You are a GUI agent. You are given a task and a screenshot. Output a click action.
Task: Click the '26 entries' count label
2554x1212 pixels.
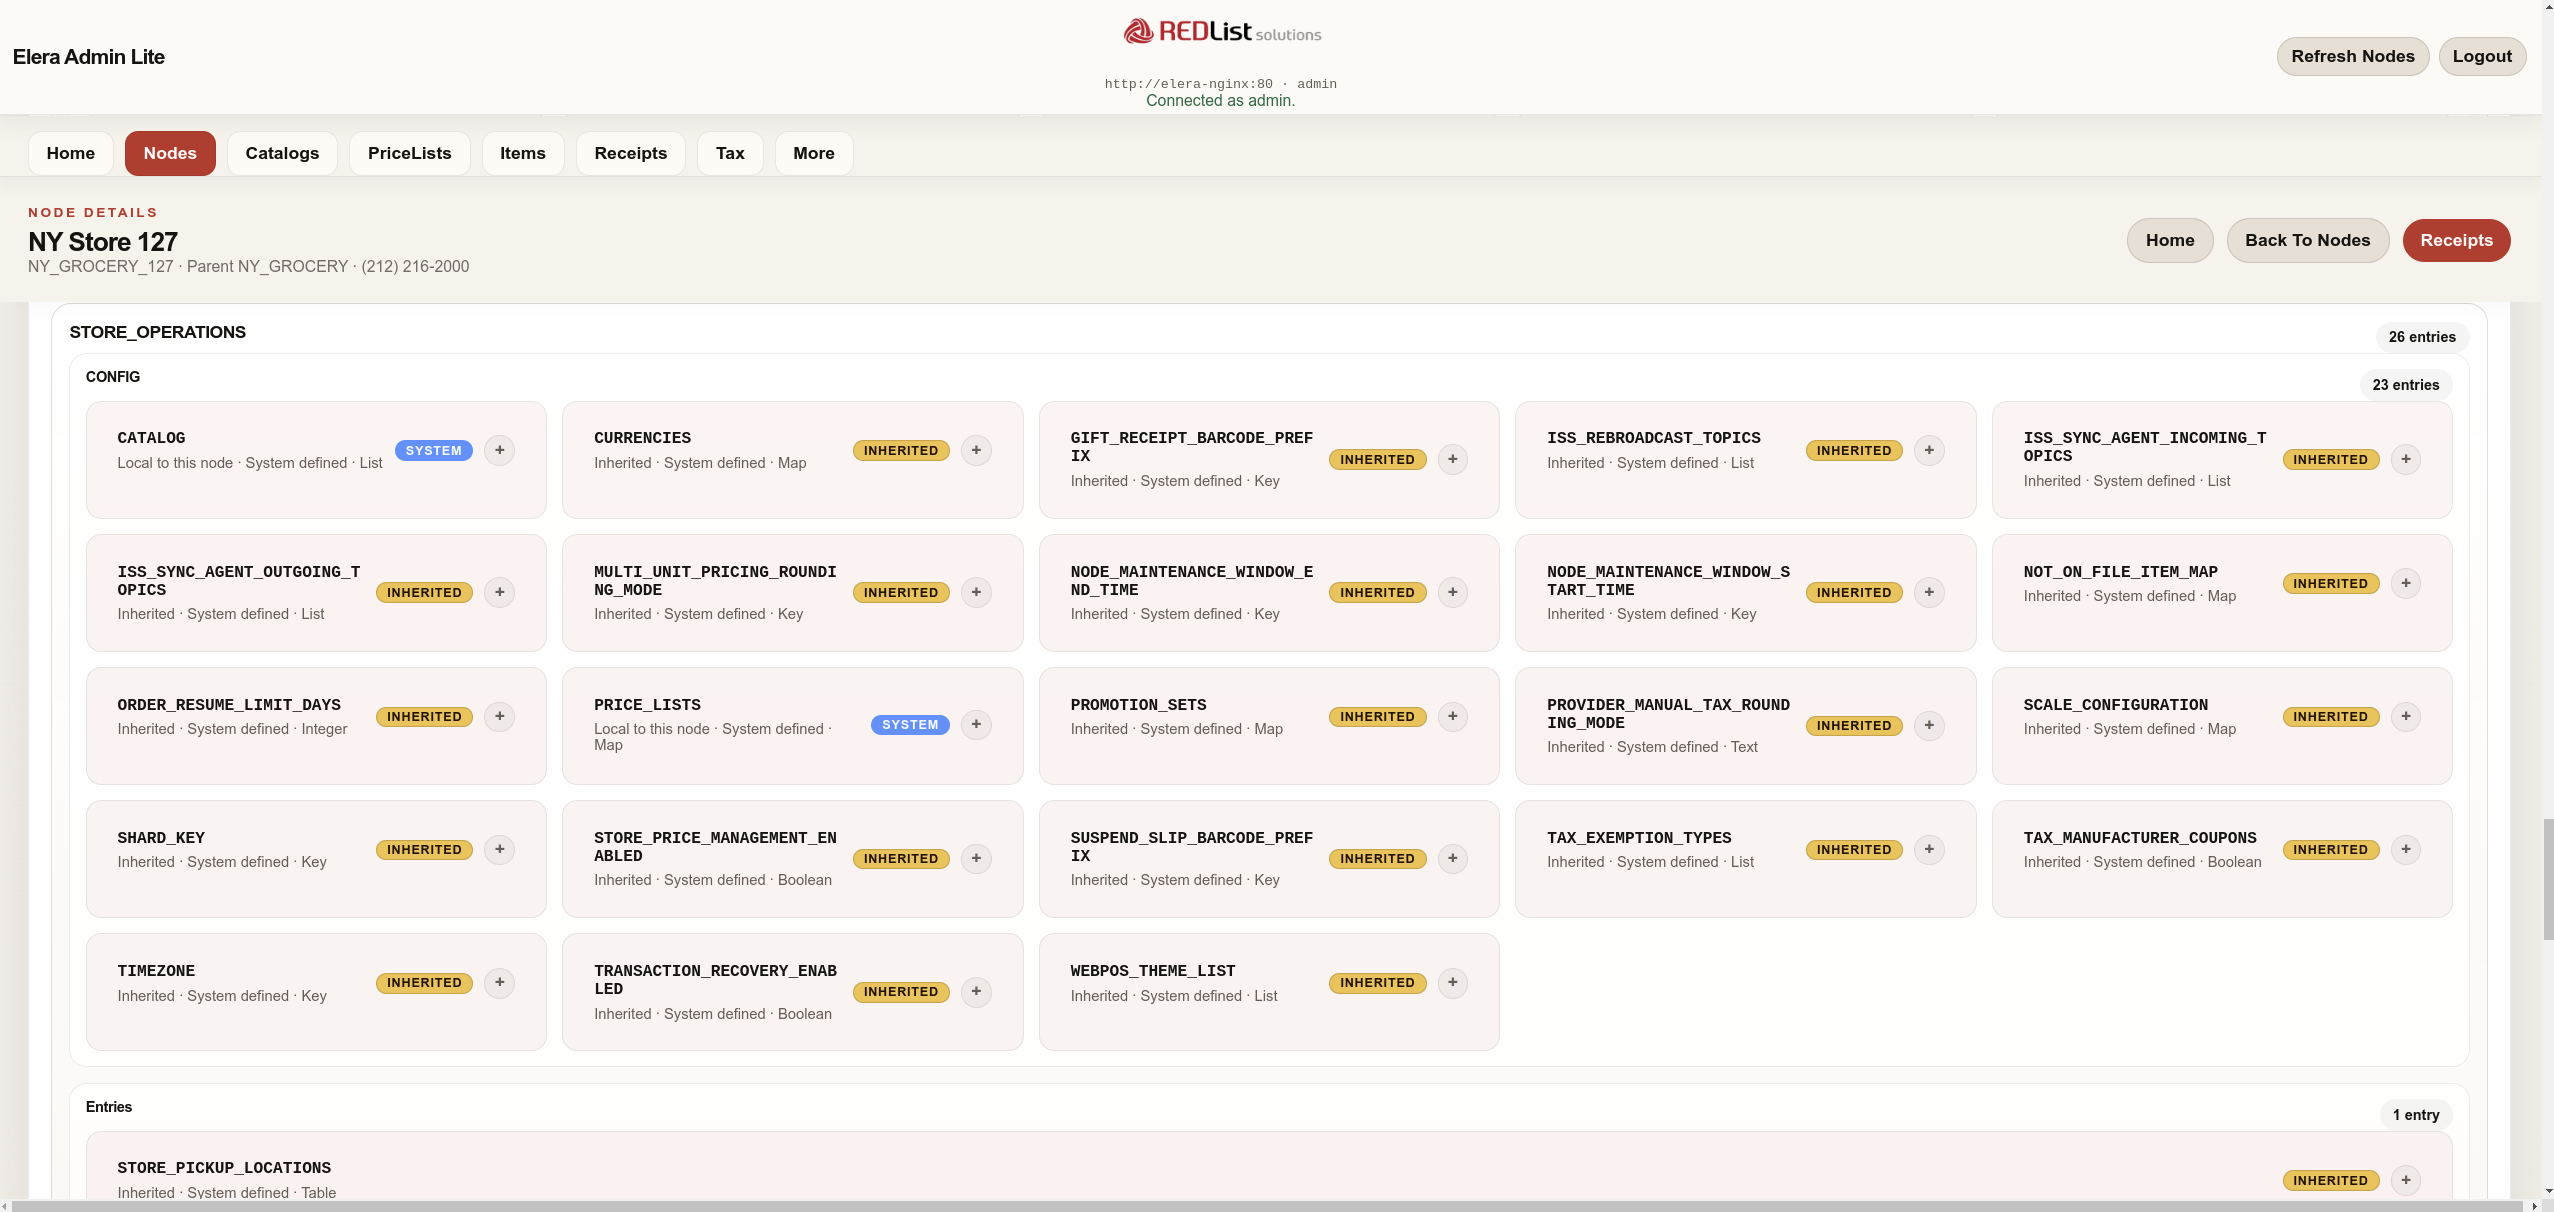point(2422,337)
